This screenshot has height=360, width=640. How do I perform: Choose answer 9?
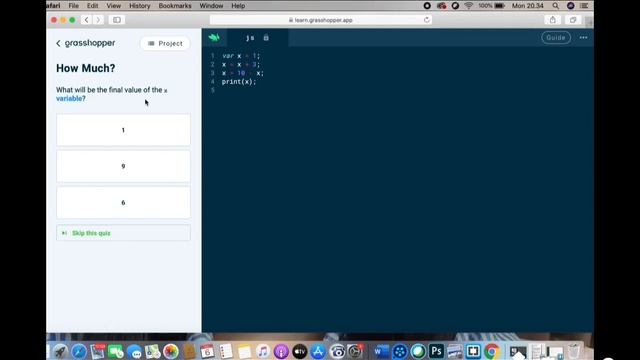tap(123, 166)
